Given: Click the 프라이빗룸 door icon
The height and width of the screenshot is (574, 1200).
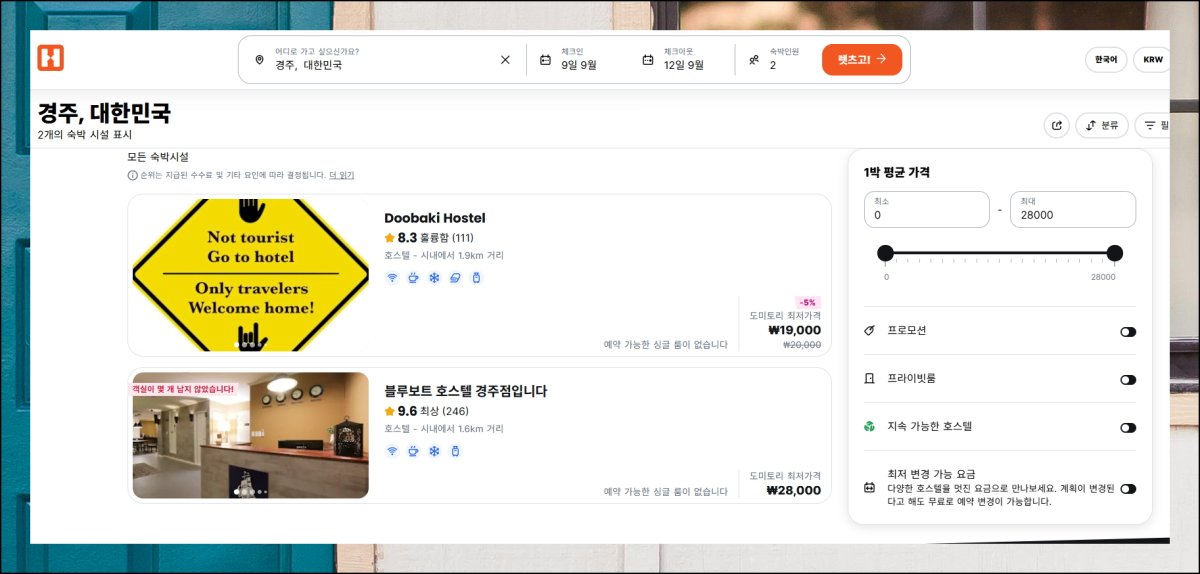Looking at the screenshot, I should (x=869, y=379).
